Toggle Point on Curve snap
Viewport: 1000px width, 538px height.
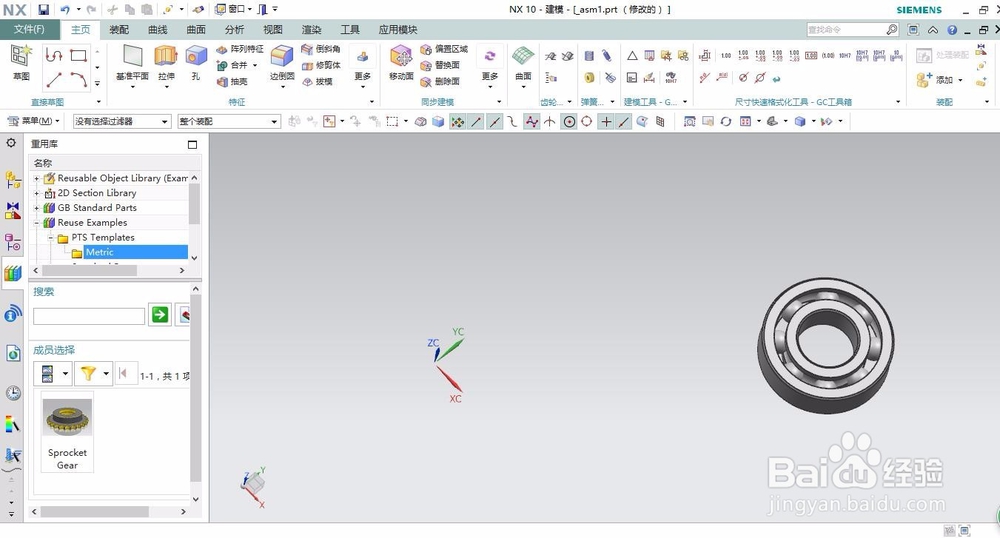(624, 122)
